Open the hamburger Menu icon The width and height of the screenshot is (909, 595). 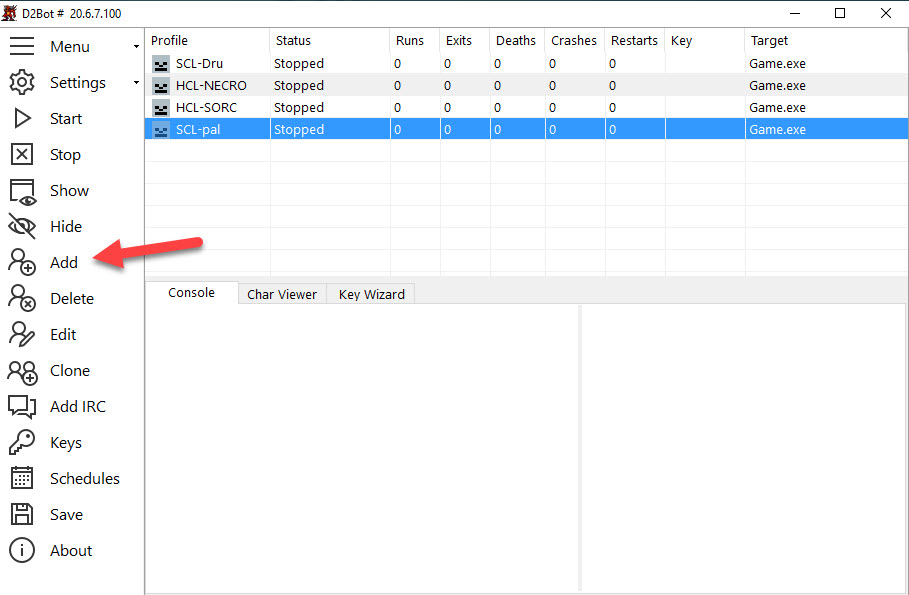(x=22, y=46)
